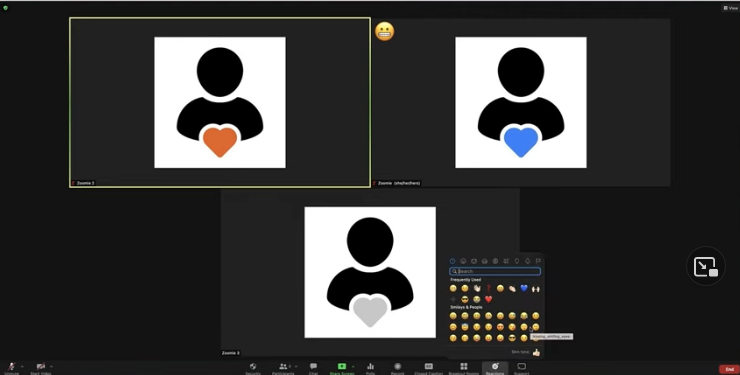
Task: Pick the blue heart emoji in Frequently Used
Action: point(524,288)
